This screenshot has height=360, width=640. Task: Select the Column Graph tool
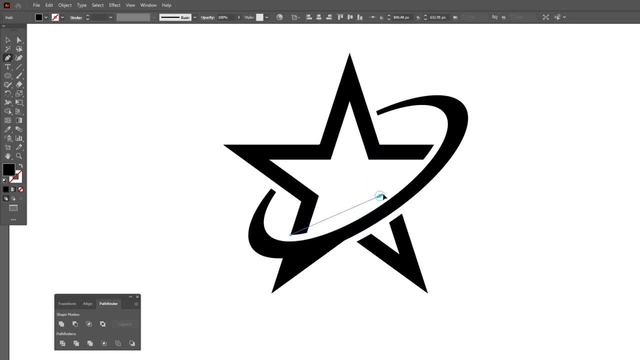[x=19, y=138]
